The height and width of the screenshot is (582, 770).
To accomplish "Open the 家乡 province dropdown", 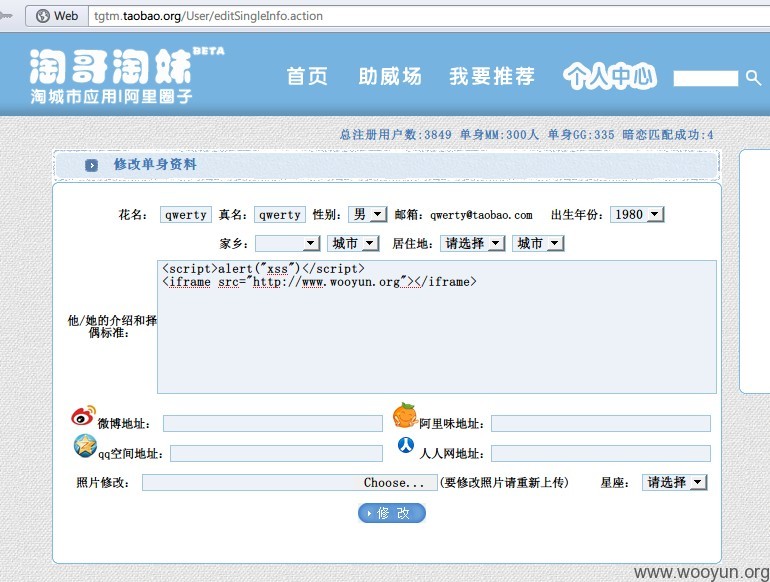I will coord(288,243).
